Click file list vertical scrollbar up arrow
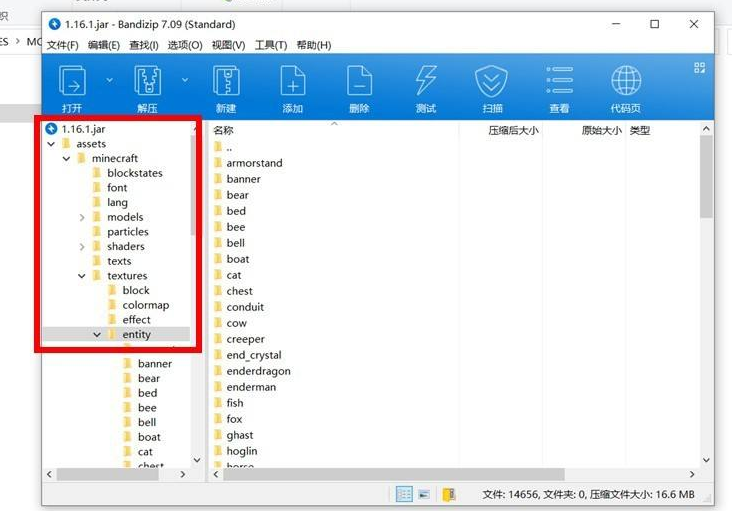The height and width of the screenshot is (511, 732). 706,129
